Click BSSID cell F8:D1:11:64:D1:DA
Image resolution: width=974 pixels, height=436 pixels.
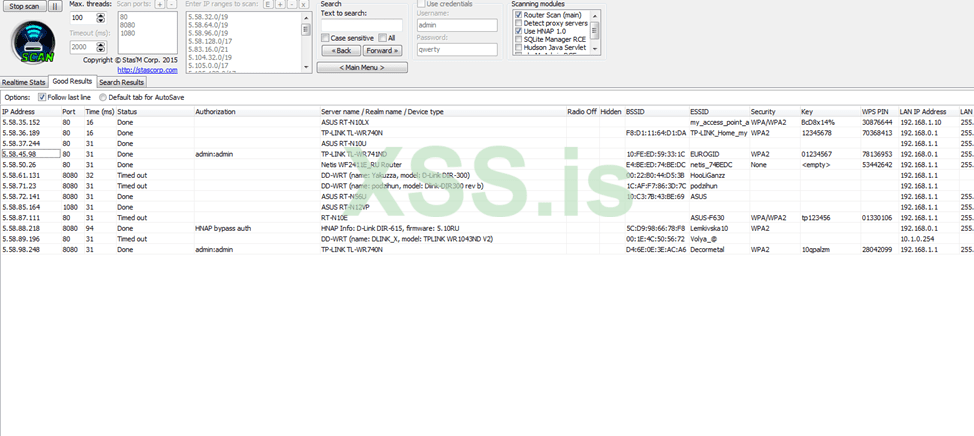(656, 133)
